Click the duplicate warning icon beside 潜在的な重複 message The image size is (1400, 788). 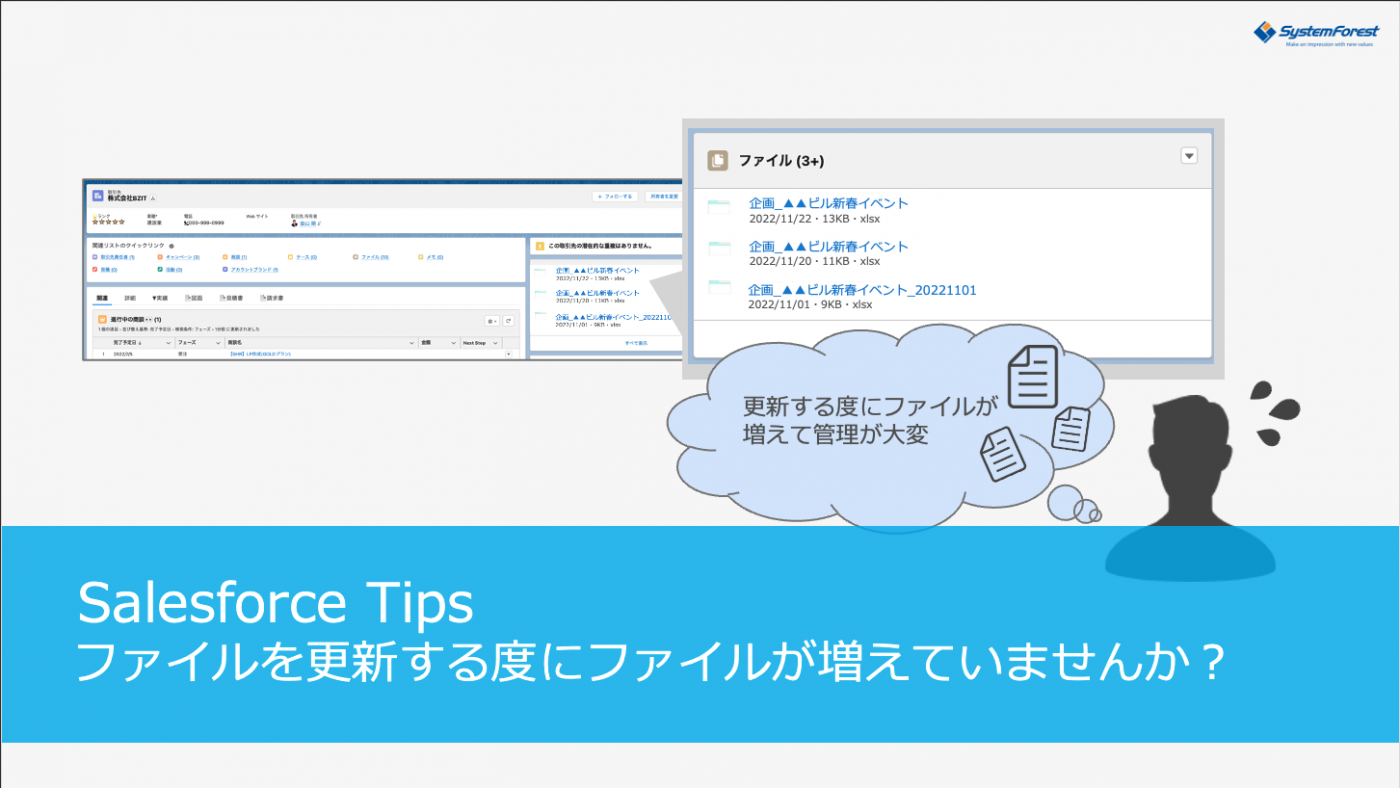tap(540, 246)
